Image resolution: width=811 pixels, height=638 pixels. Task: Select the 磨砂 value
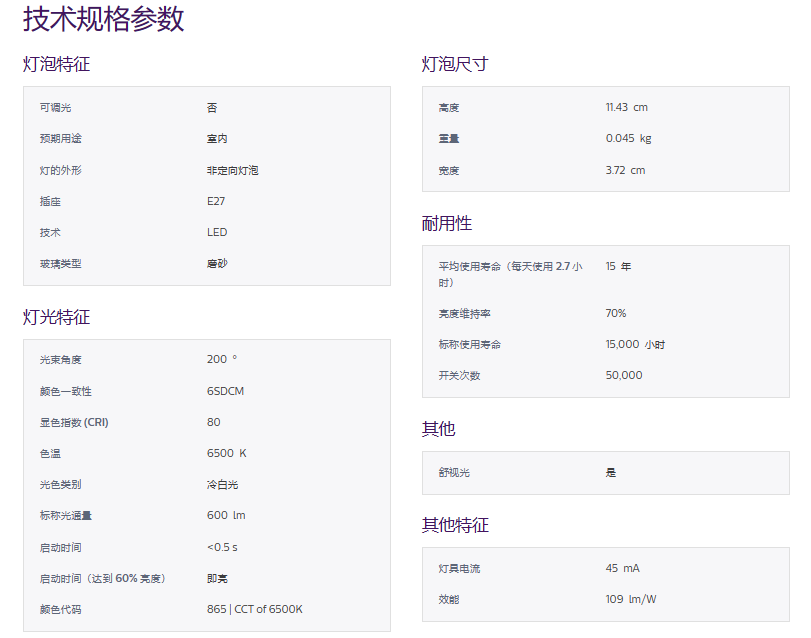coord(217,264)
